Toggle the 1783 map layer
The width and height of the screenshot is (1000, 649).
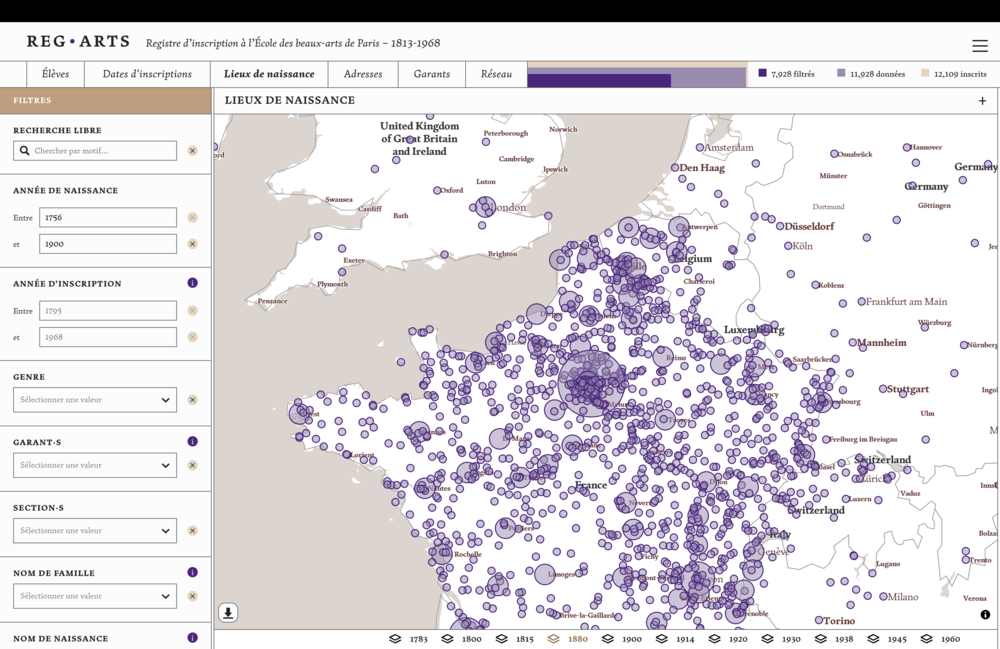click(x=408, y=639)
